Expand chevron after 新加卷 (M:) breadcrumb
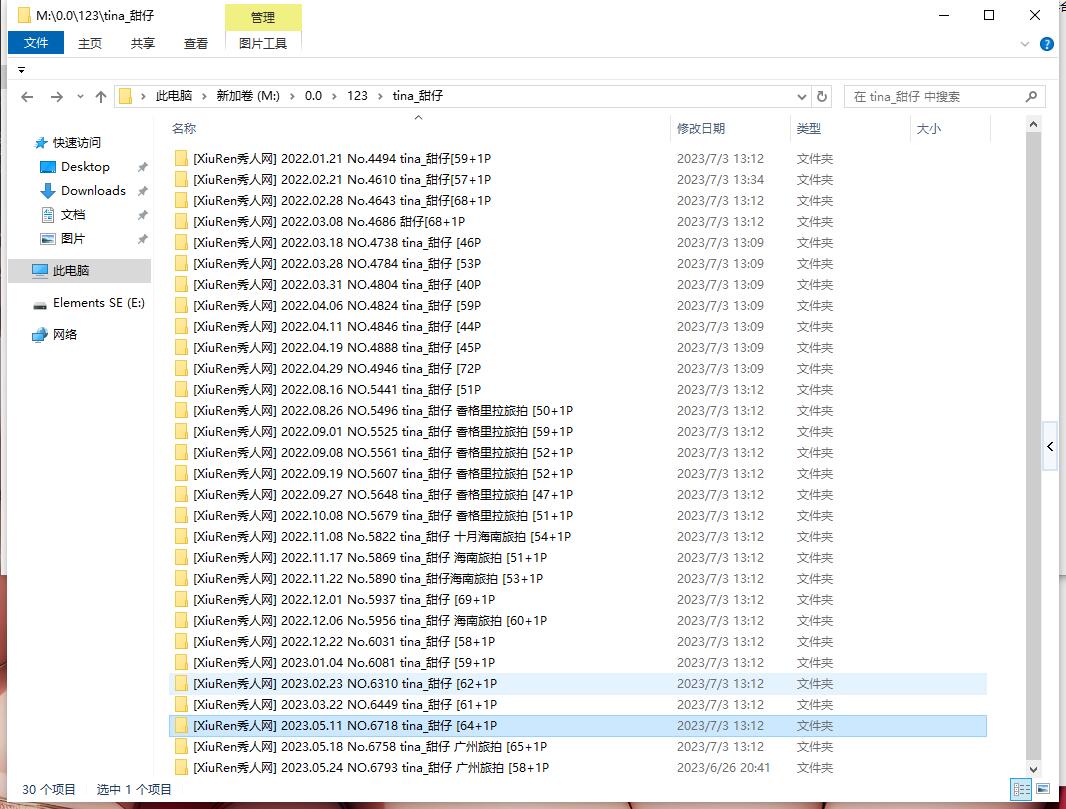This screenshot has width=1066, height=809. pyautogui.click(x=292, y=97)
